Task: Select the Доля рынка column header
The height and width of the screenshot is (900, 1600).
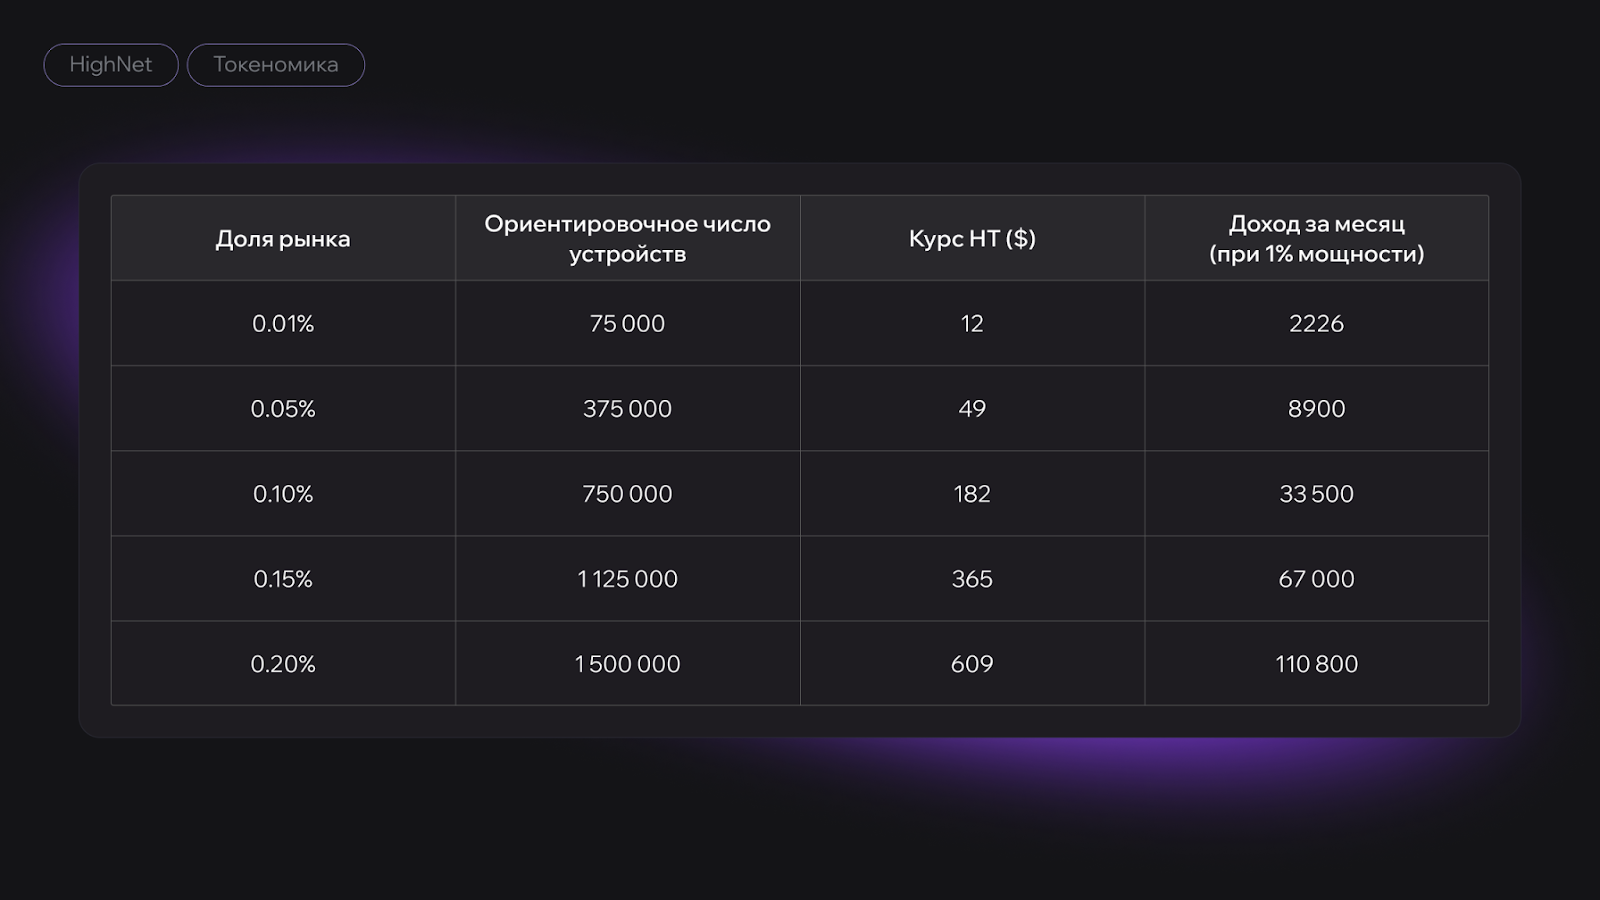Action: [283, 239]
